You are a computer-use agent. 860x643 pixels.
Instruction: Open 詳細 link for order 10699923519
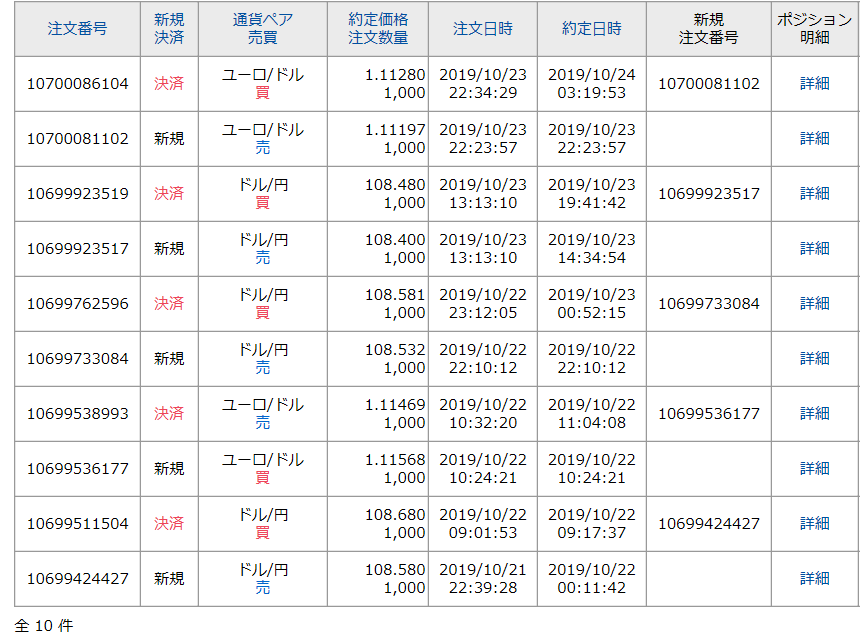(x=814, y=193)
